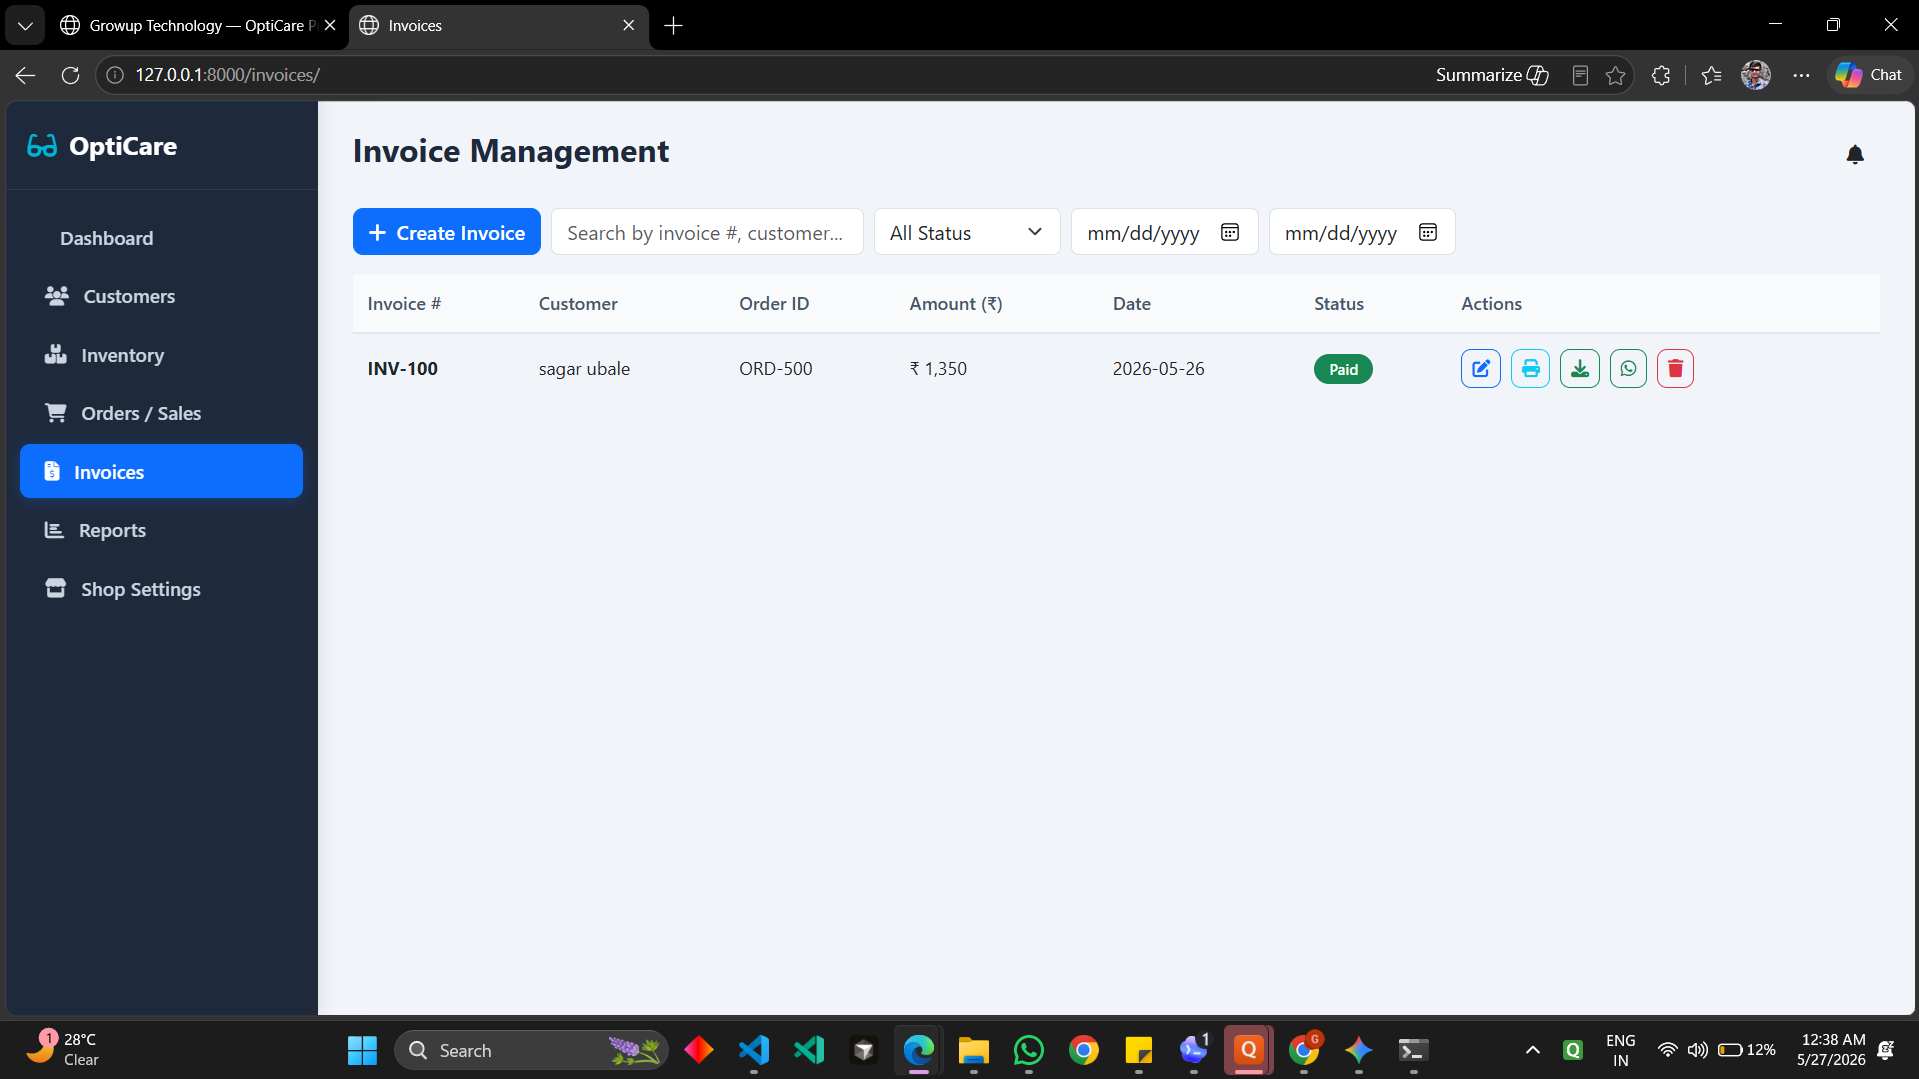Click the OptiCare glasses logo
The image size is (1919, 1079).
[42, 146]
